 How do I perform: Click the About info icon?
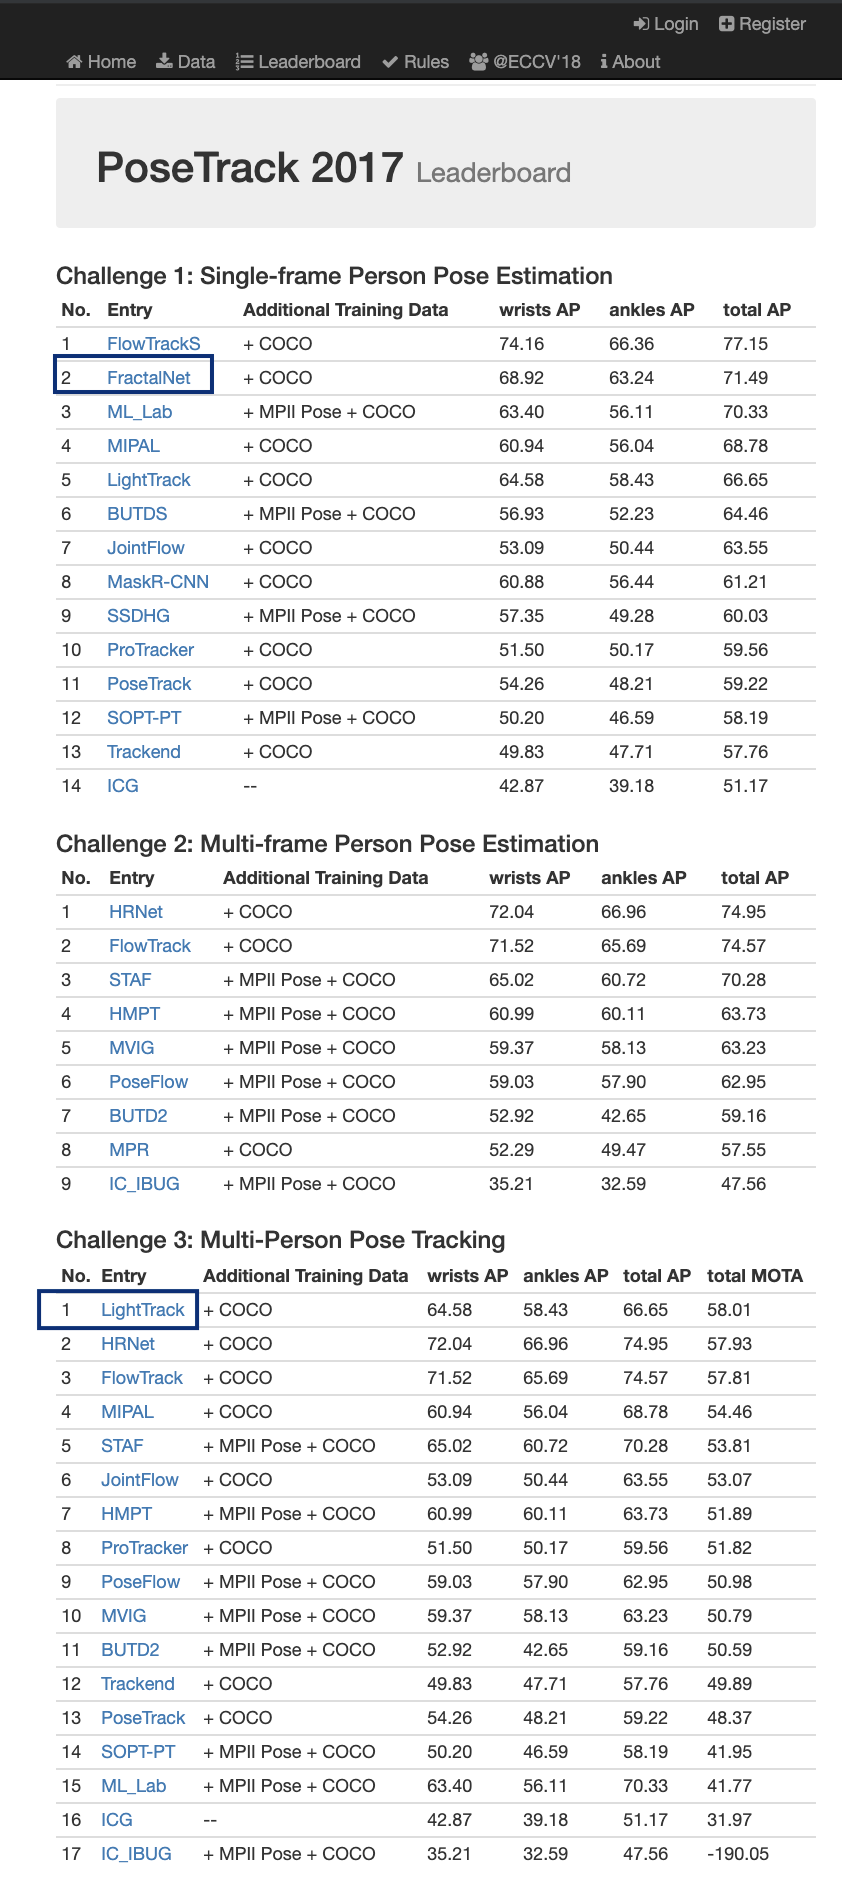[604, 62]
